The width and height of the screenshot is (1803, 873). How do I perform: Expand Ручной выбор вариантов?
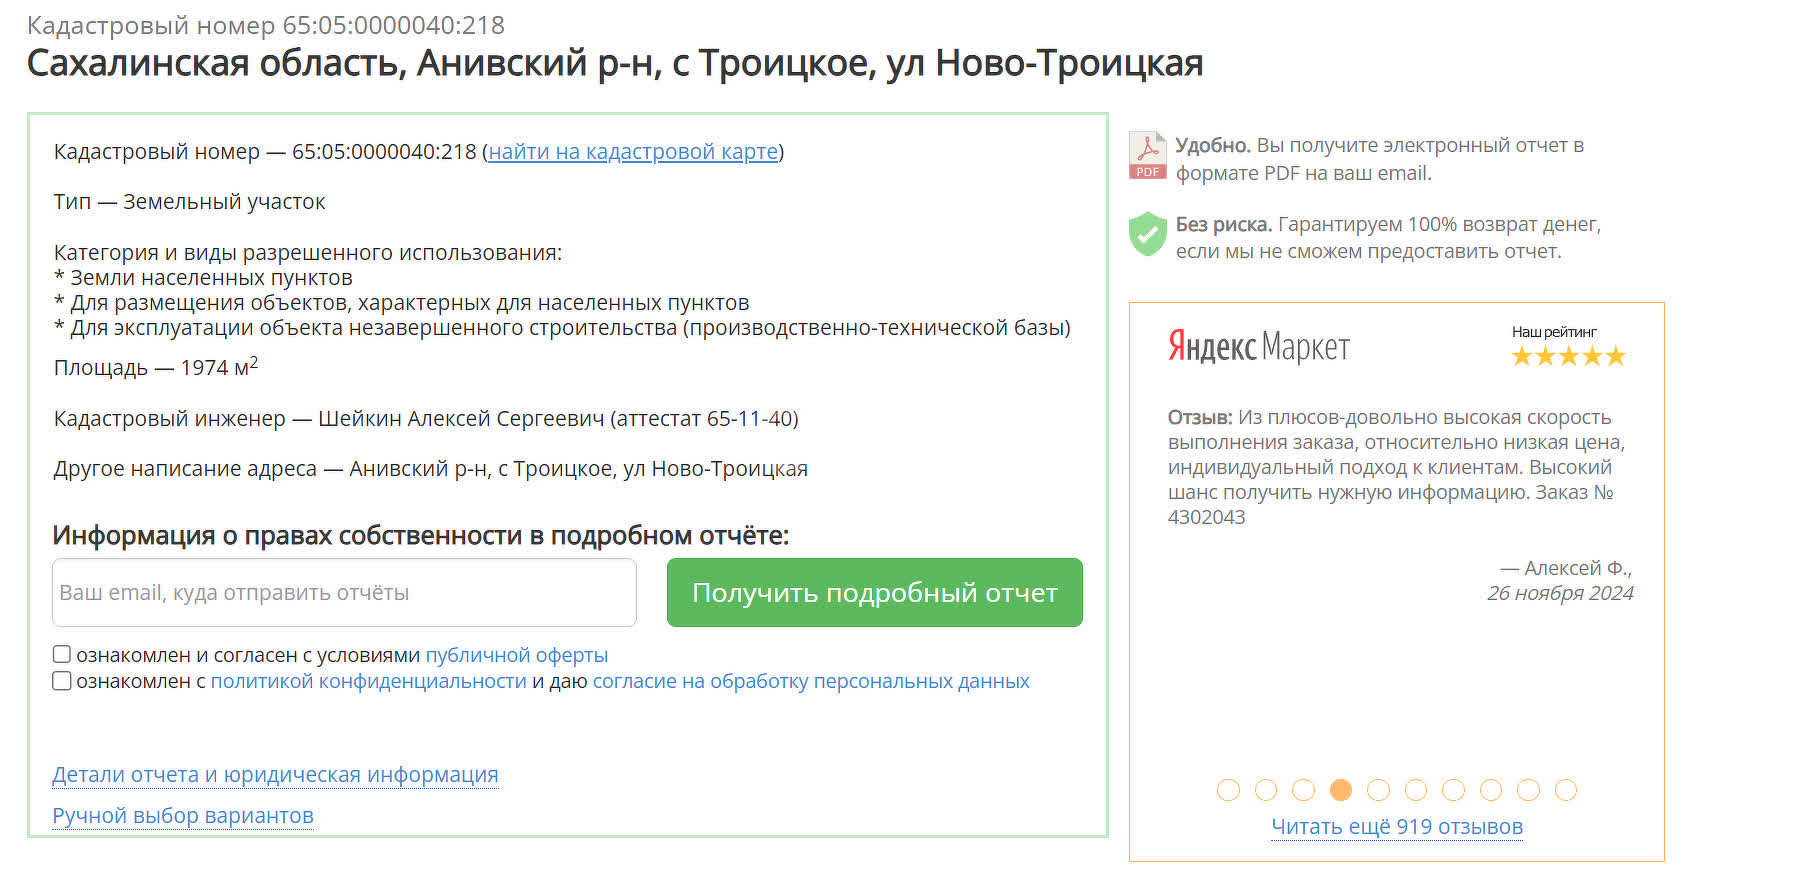coord(183,816)
